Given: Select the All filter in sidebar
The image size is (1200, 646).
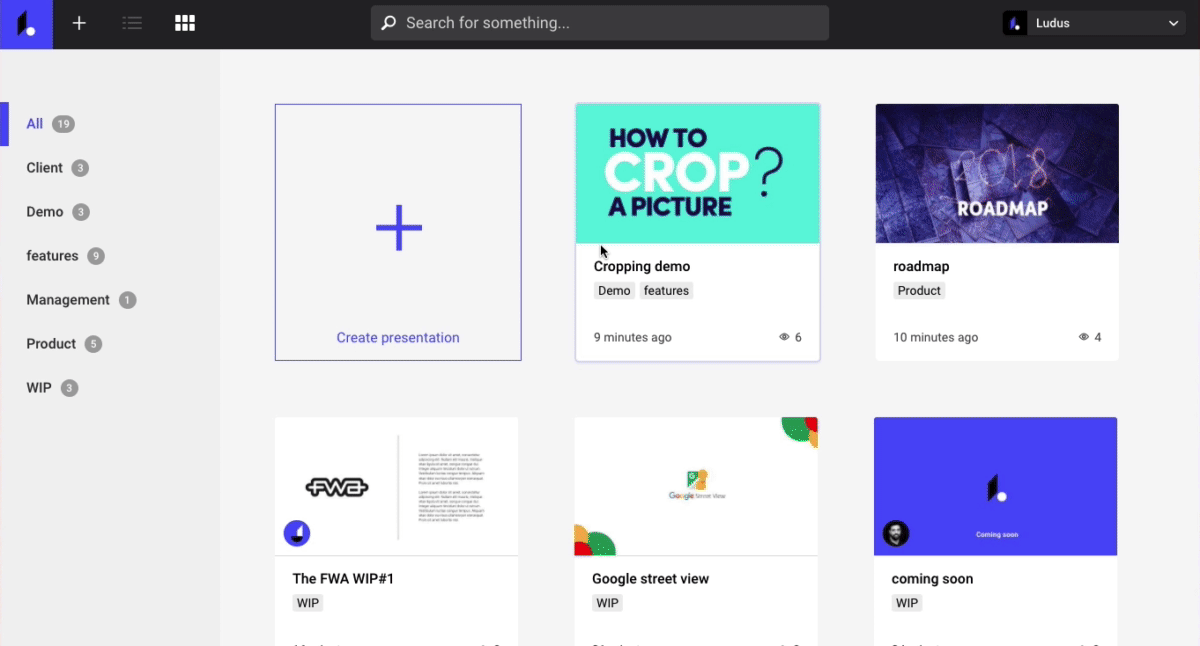Looking at the screenshot, I should 35,124.
